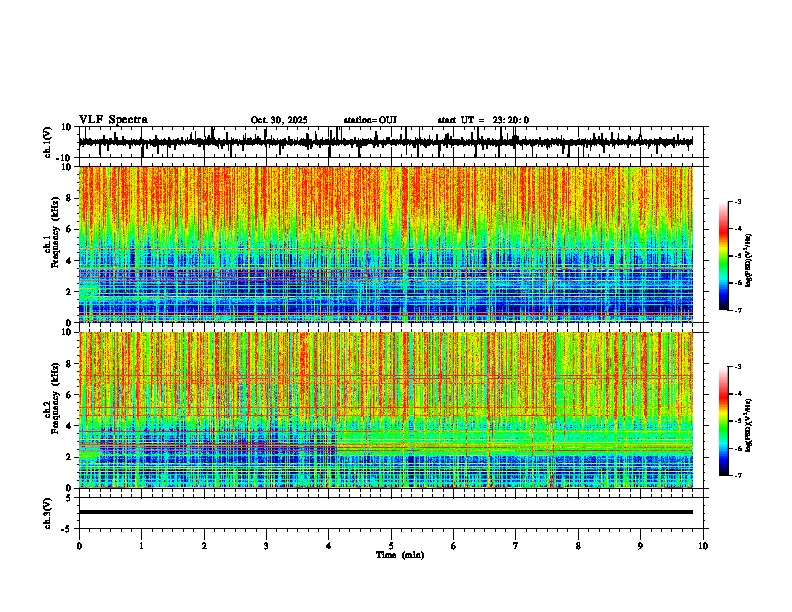Click the ch.2 spectrogram panel
This screenshot has width=792, height=612.
(385, 410)
